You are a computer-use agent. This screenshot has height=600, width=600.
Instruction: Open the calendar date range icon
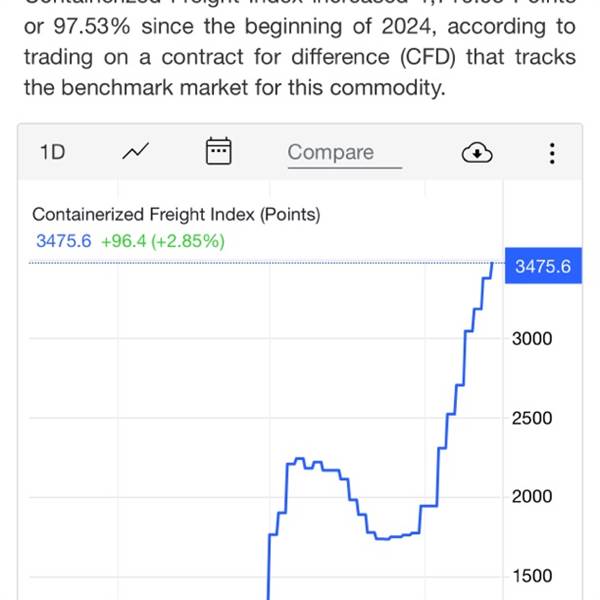[218, 151]
